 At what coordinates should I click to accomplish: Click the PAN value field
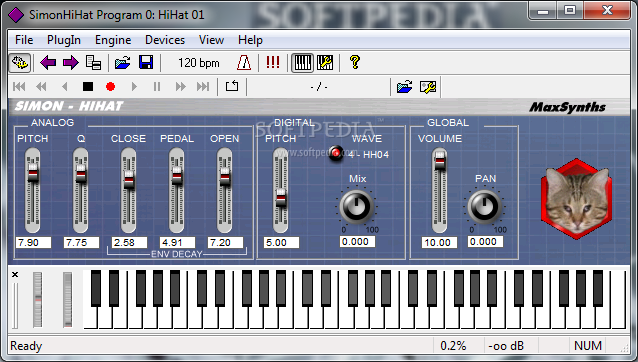pos(485,242)
